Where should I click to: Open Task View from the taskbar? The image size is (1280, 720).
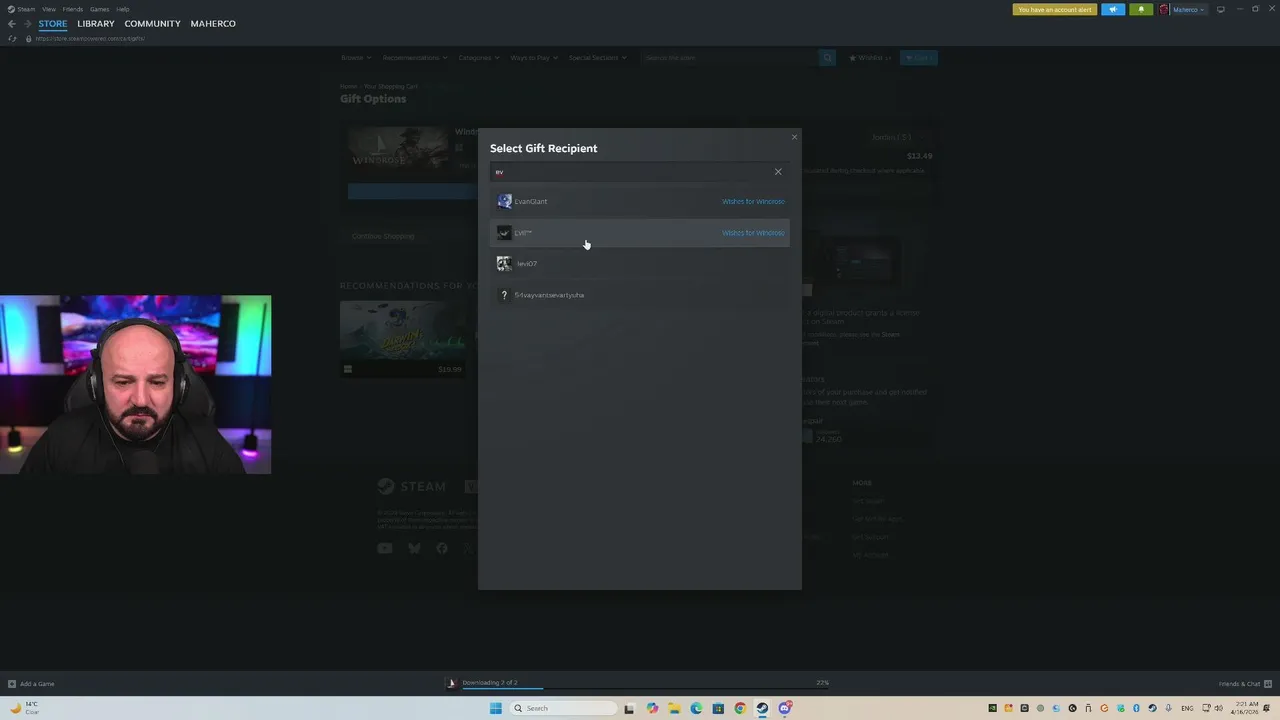point(629,708)
